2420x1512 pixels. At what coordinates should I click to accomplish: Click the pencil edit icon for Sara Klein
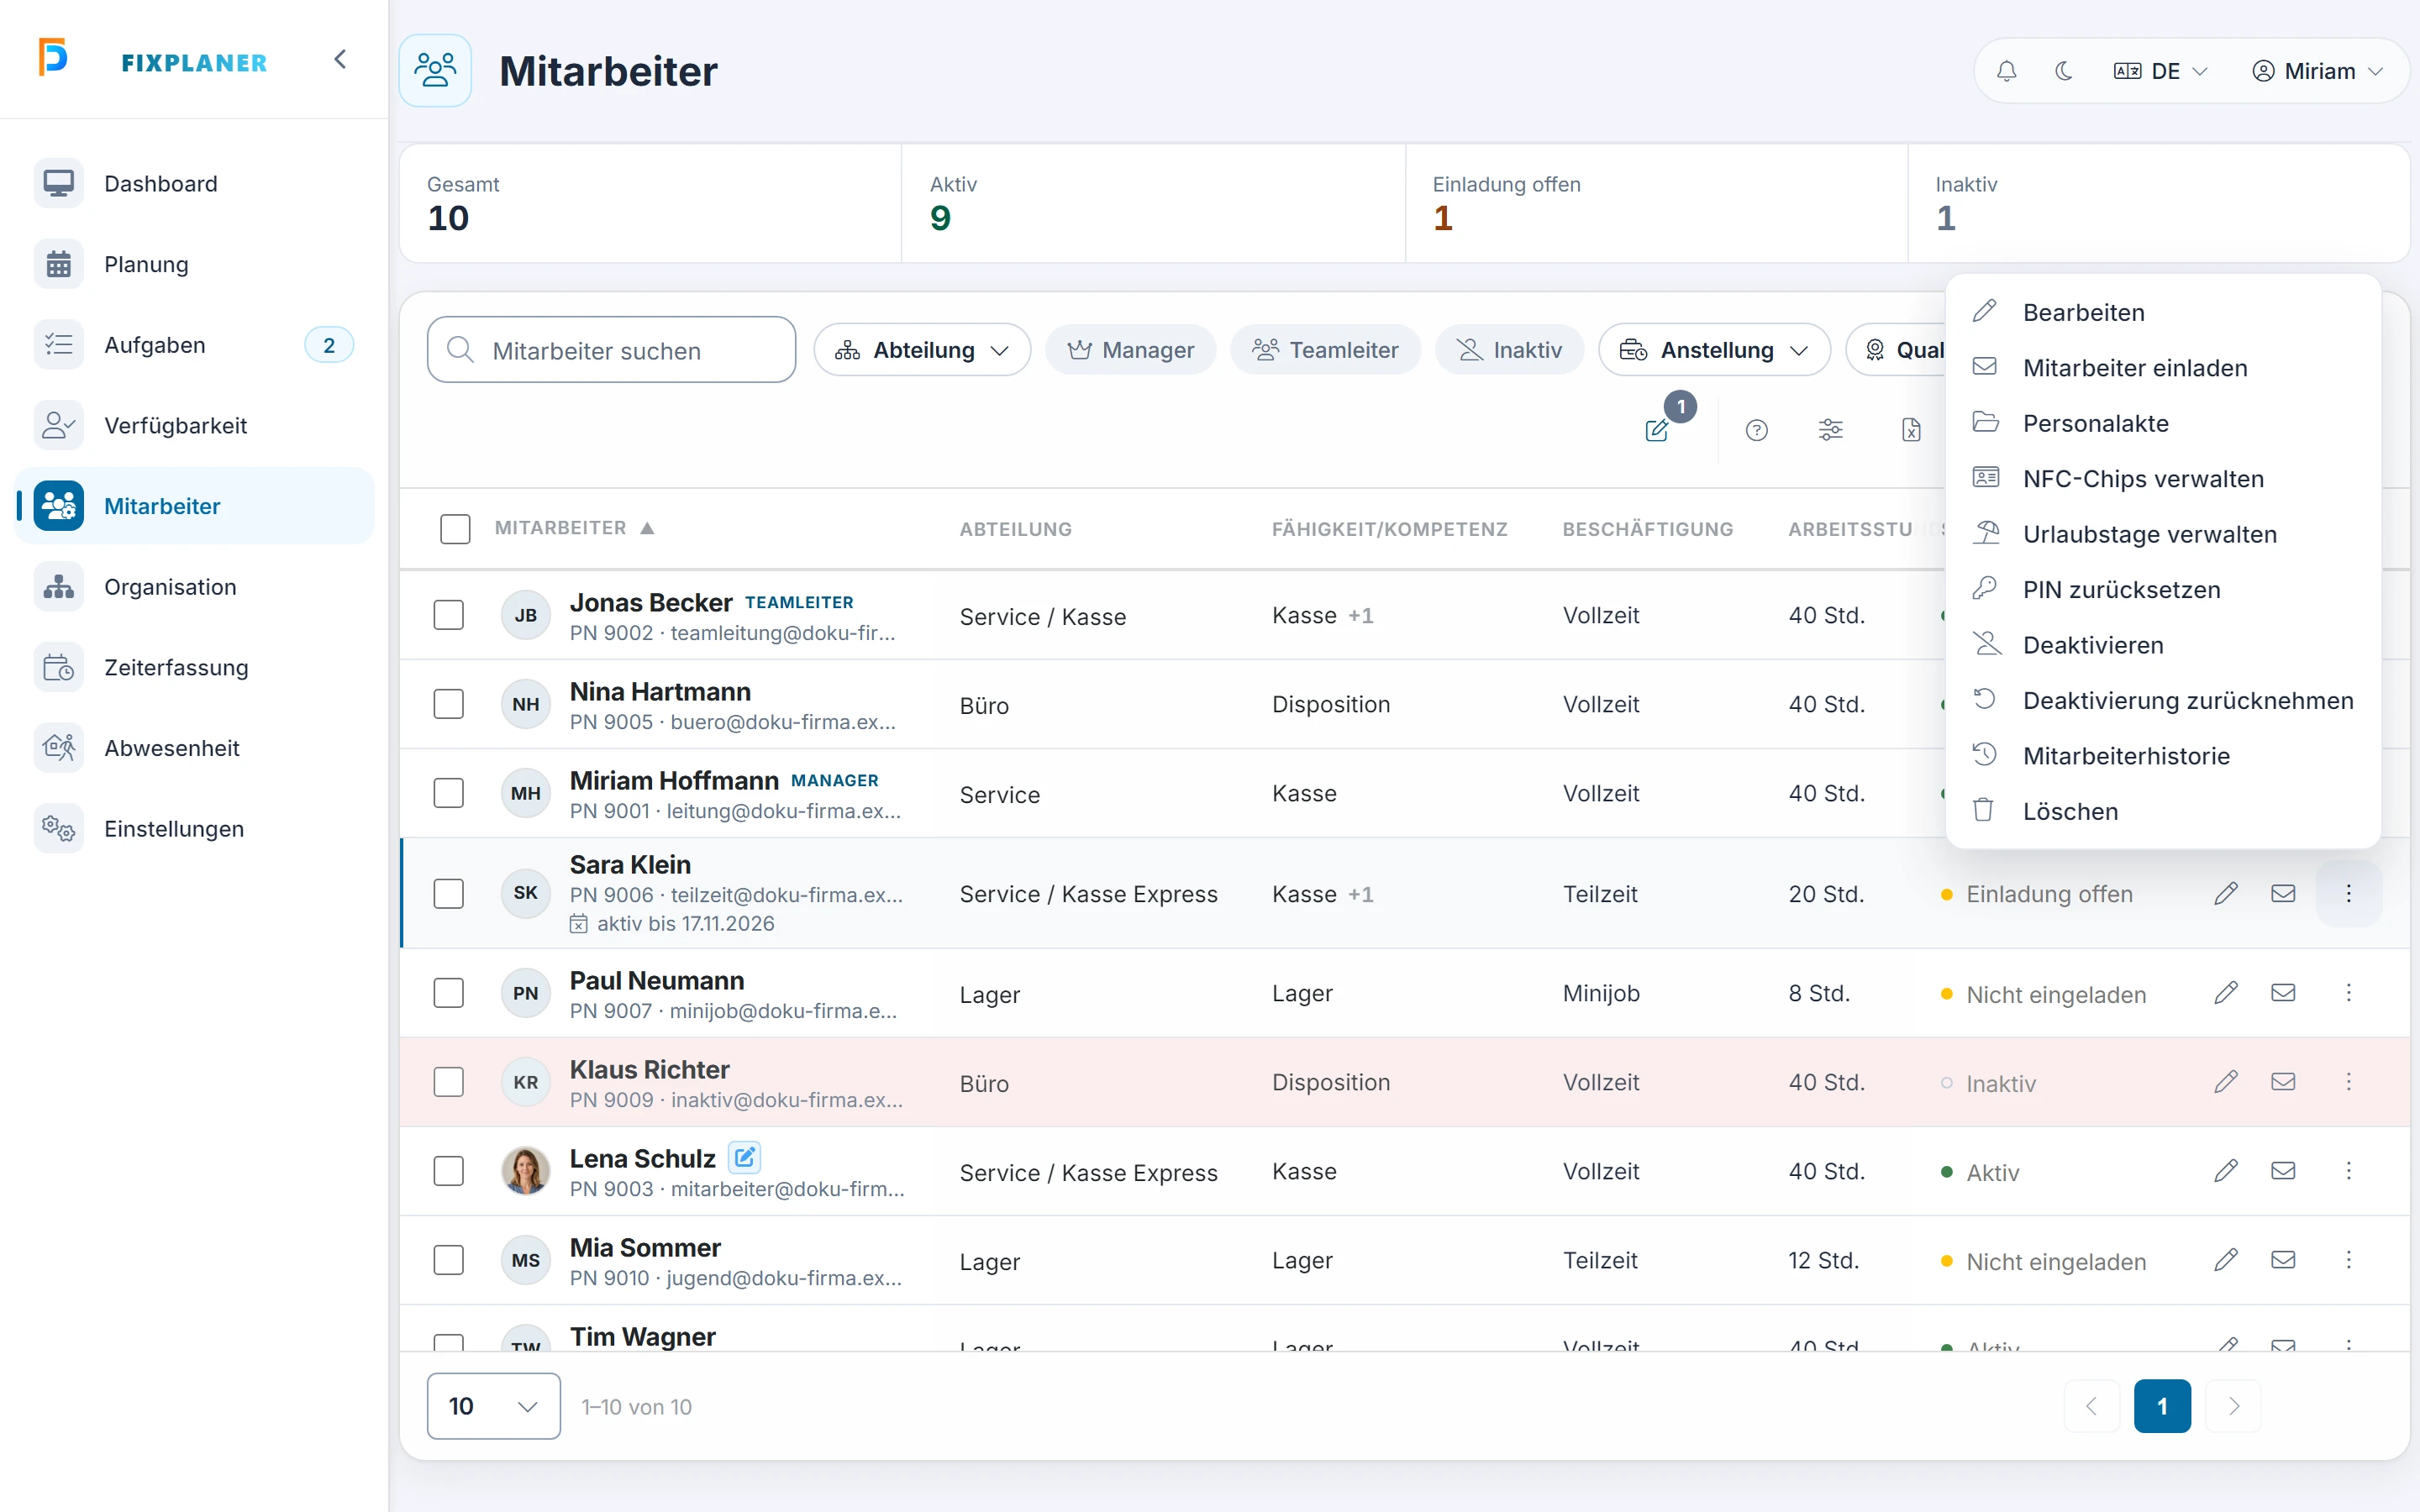(2225, 893)
